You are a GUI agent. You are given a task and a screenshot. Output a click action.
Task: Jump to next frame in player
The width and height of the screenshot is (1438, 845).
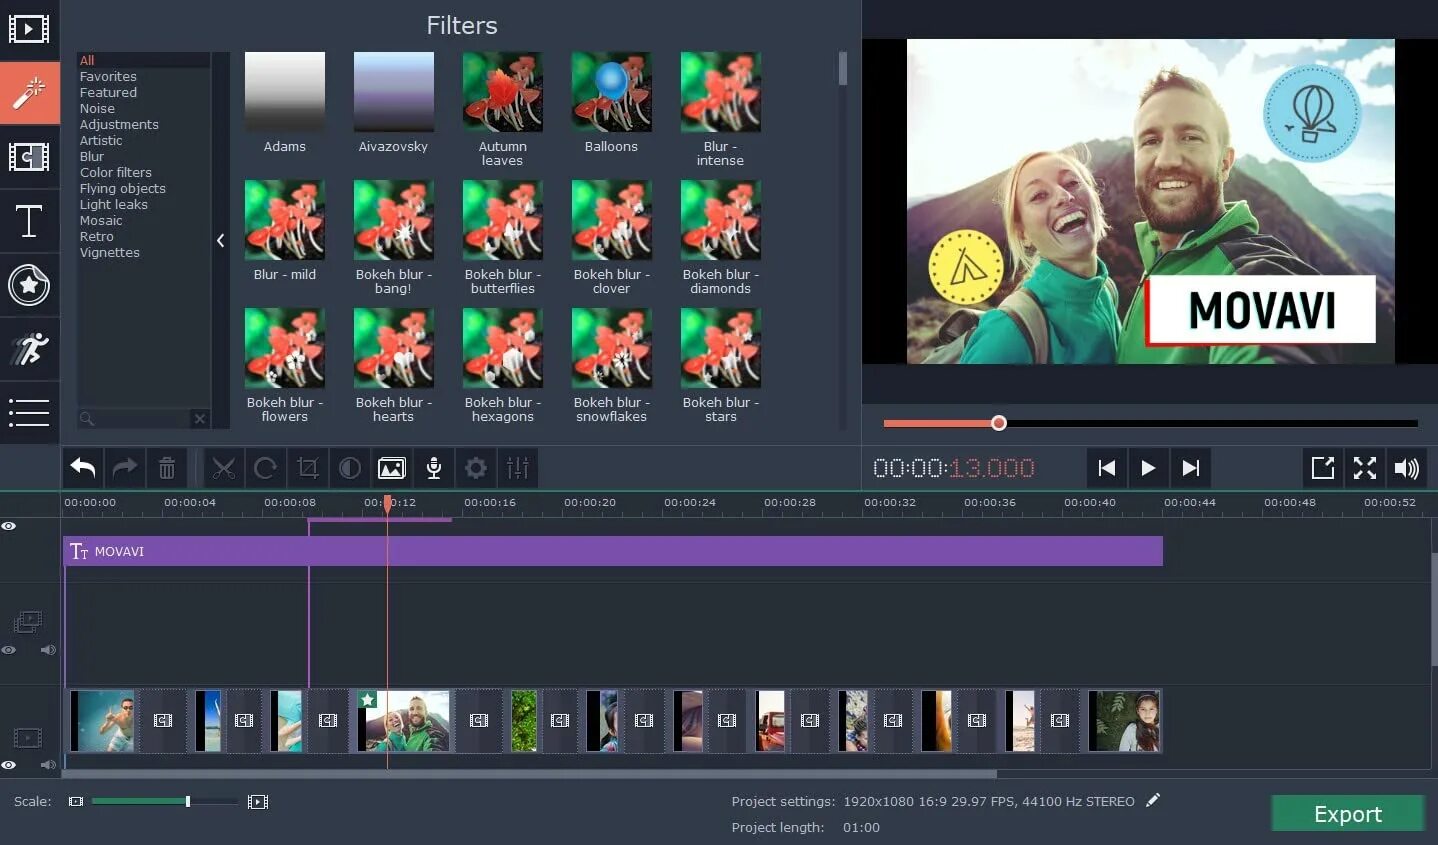[x=1191, y=468]
